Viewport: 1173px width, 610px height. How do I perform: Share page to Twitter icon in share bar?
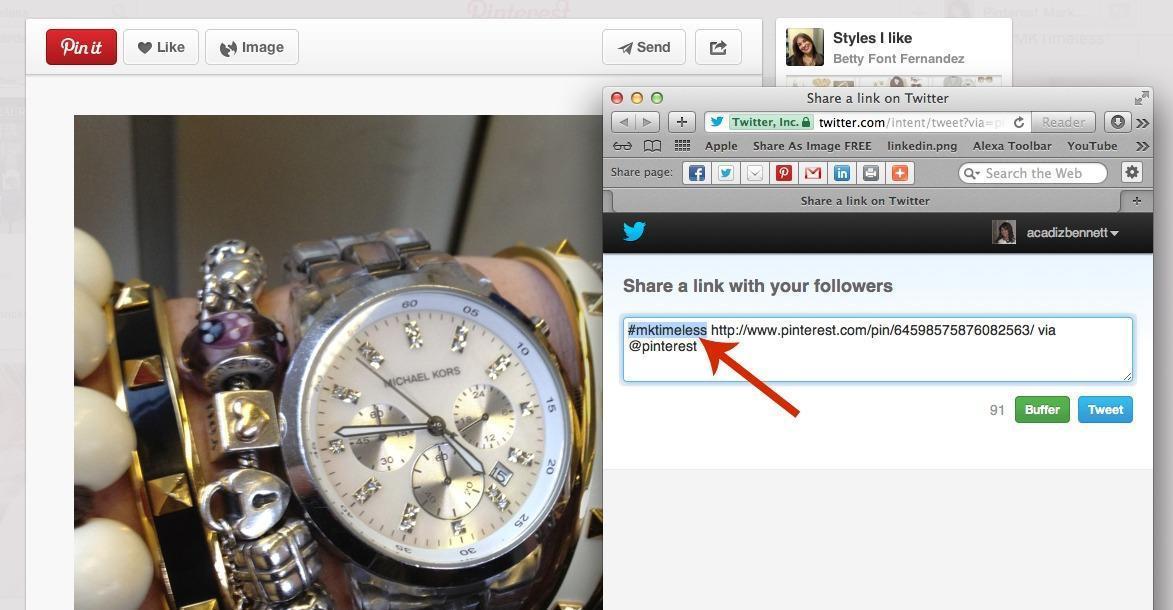pyautogui.click(x=726, y=173)
